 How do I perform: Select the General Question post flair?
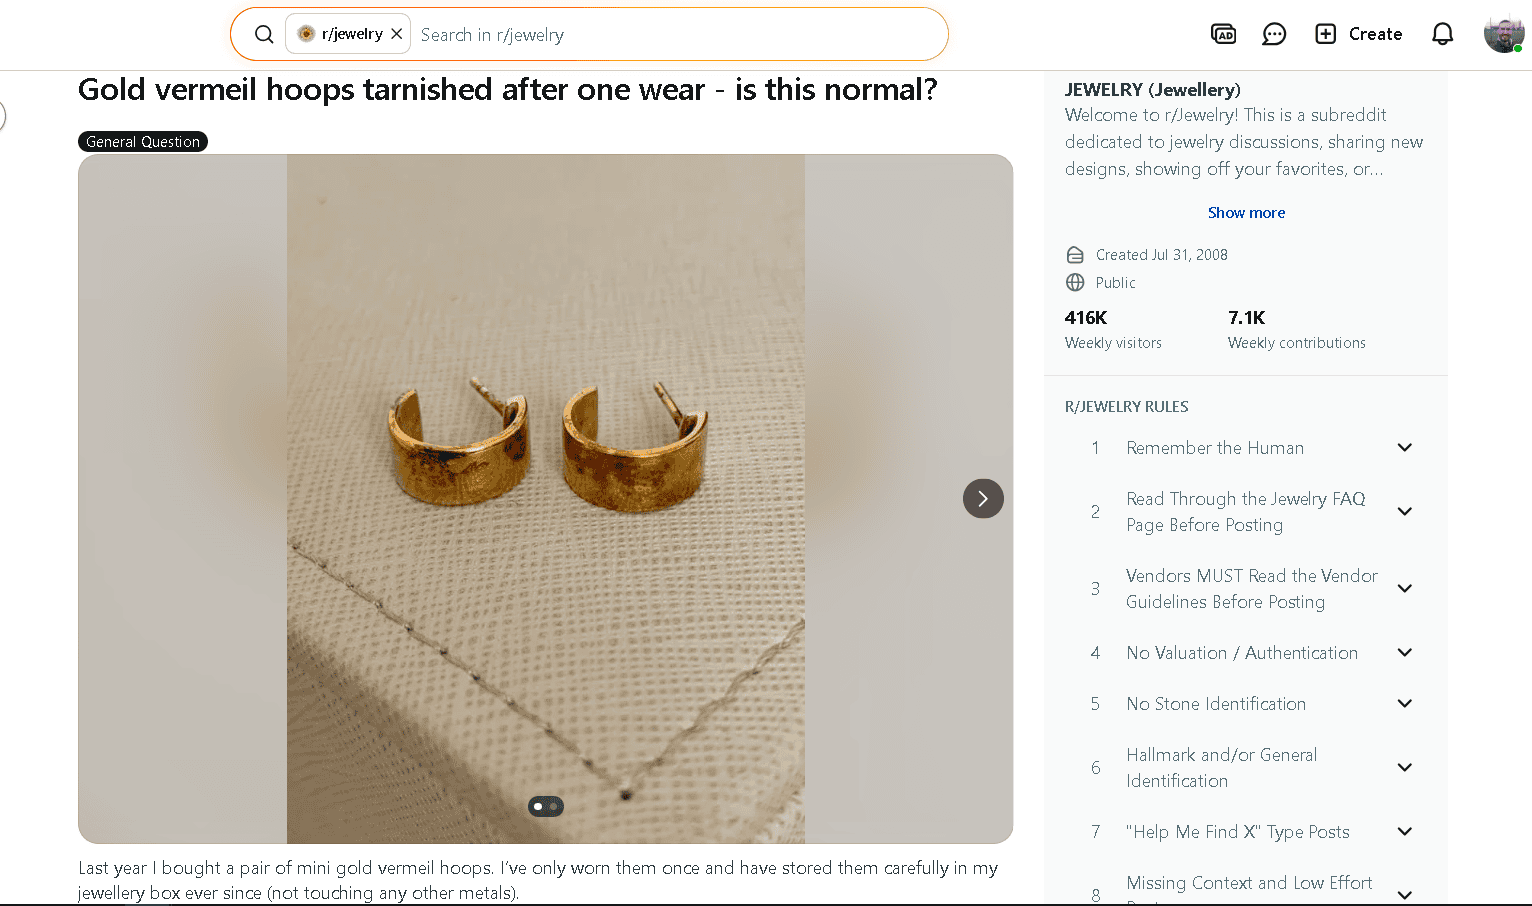[142, 141]
